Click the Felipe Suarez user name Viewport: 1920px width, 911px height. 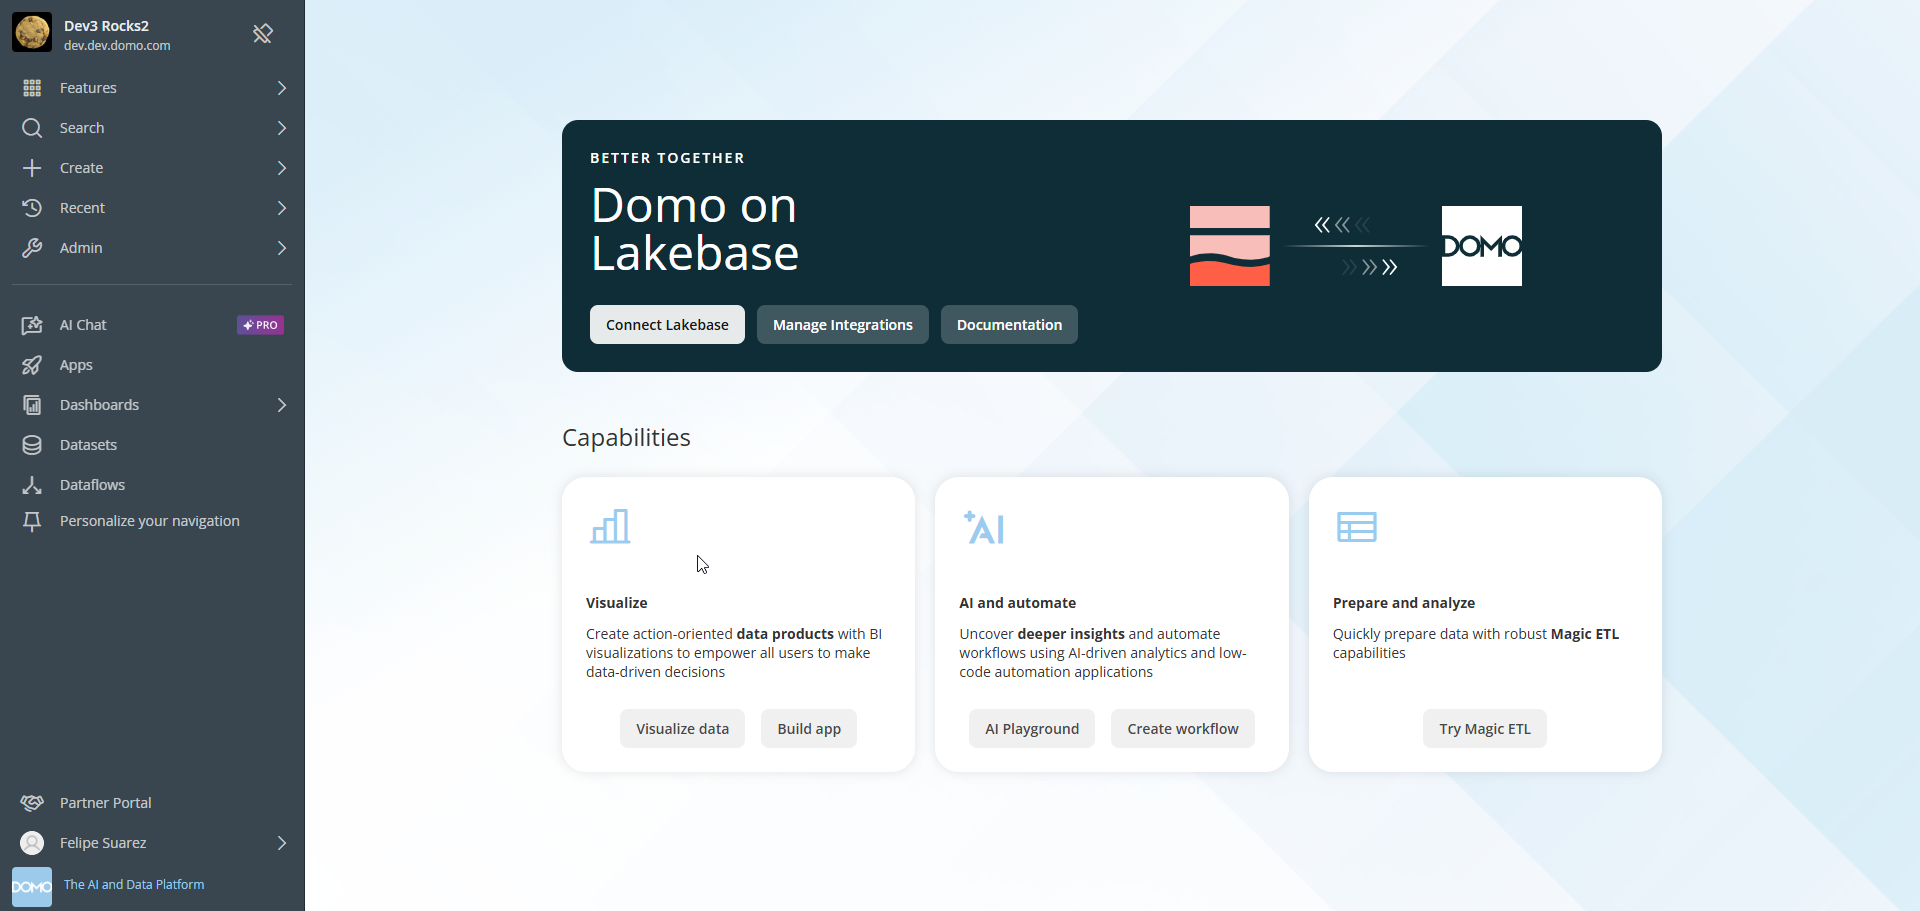(103, 843)
